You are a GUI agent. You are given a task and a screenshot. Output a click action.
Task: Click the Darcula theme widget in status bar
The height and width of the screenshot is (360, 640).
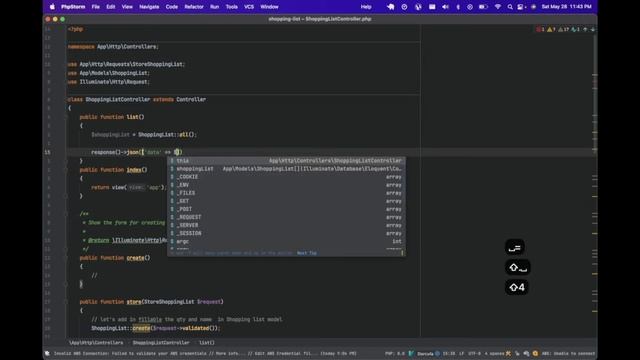[x=424, y=353]
